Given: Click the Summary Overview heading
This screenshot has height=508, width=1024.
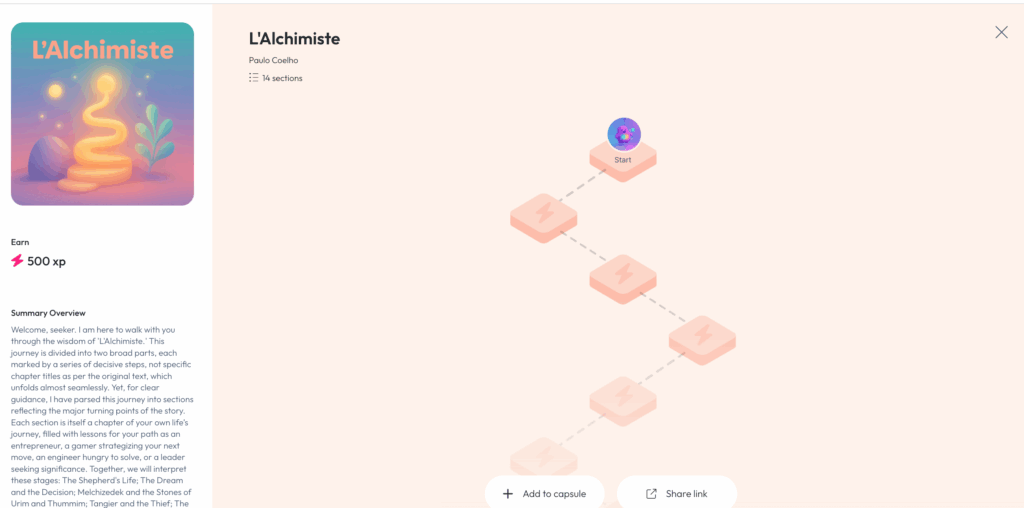Looking at the screenshot, I should [x=48, y=313].
